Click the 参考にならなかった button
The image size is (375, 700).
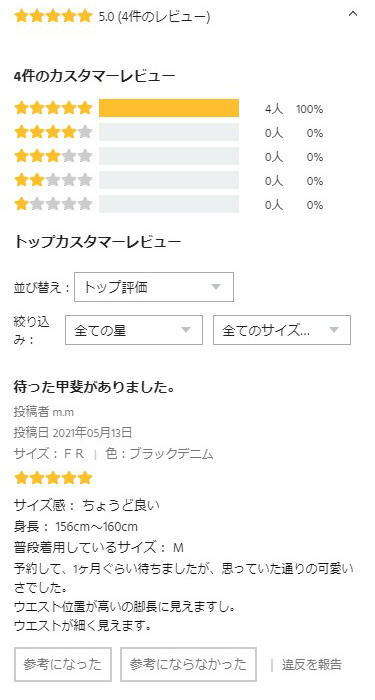pos(188,664)
